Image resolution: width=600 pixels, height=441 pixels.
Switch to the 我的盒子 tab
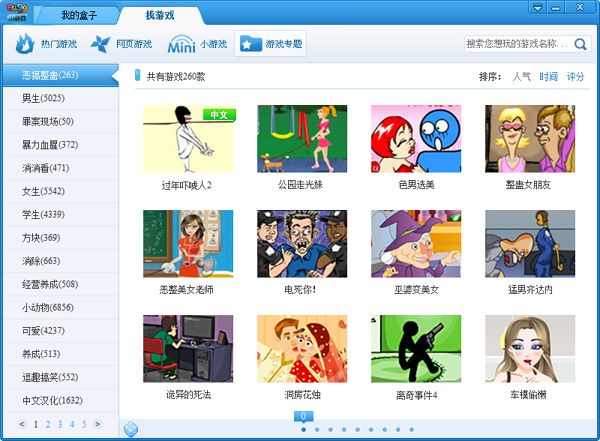(83, 16)
